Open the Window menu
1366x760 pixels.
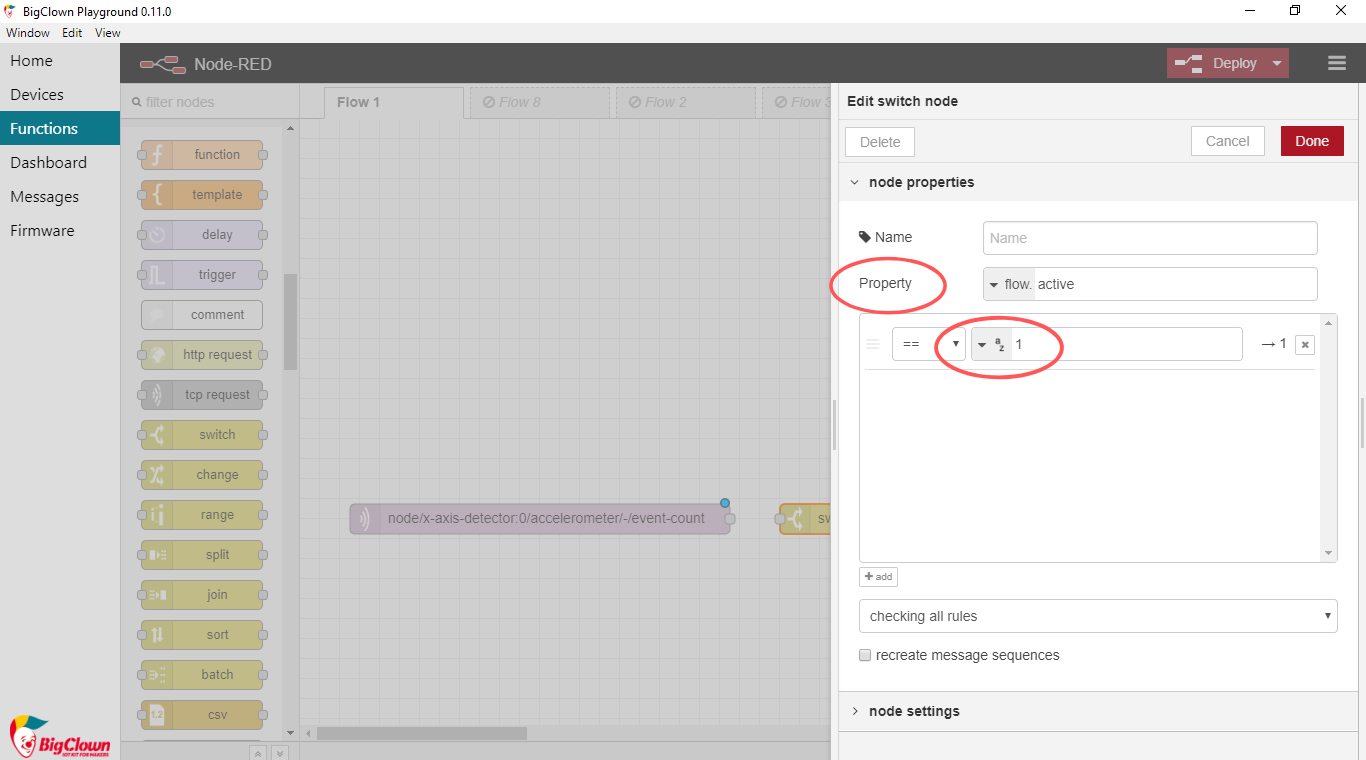coord(28,32)
